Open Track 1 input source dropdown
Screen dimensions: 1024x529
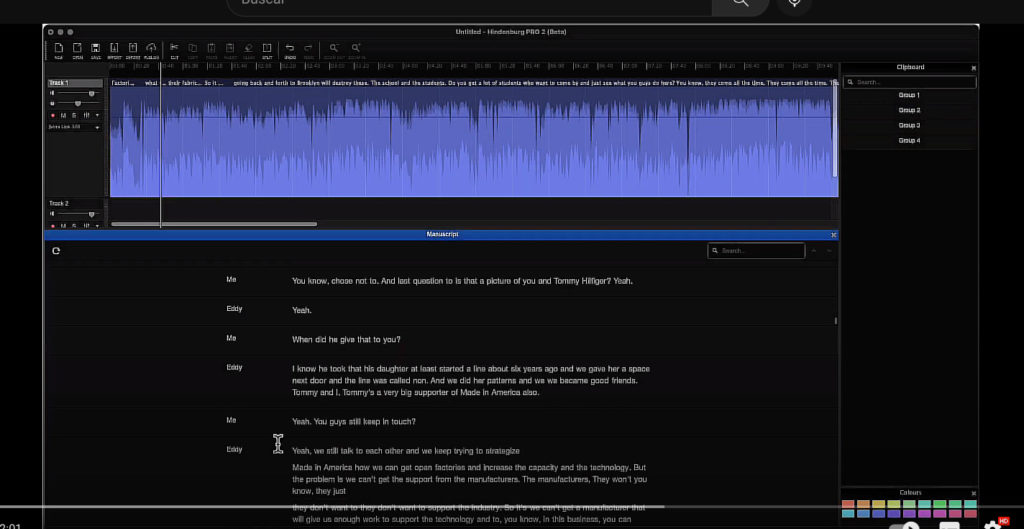point(74,127)
